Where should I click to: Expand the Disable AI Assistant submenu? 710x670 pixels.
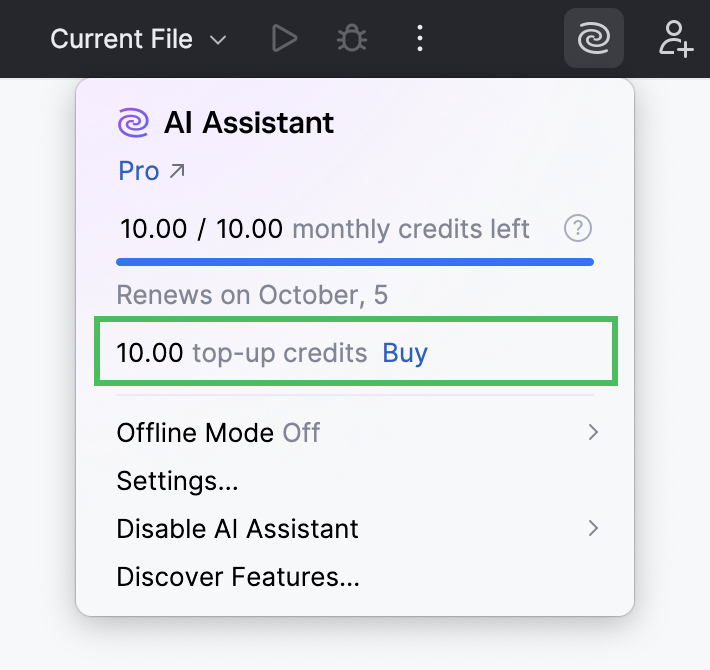355,529
